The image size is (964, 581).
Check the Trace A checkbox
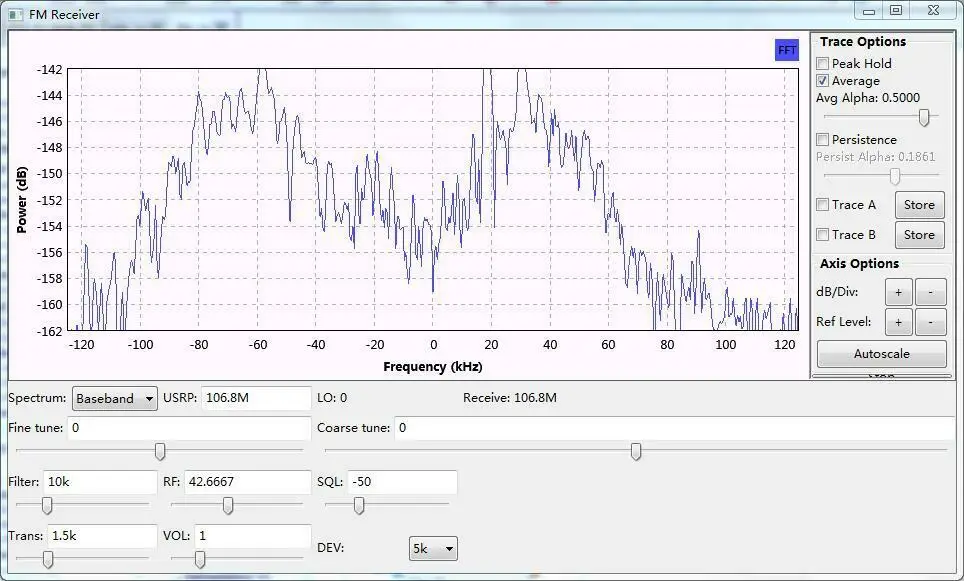click(x=823, y=205)
